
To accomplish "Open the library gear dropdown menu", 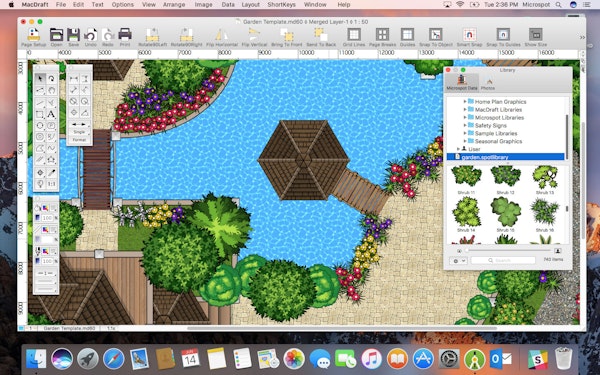I will tap(458, 261).
